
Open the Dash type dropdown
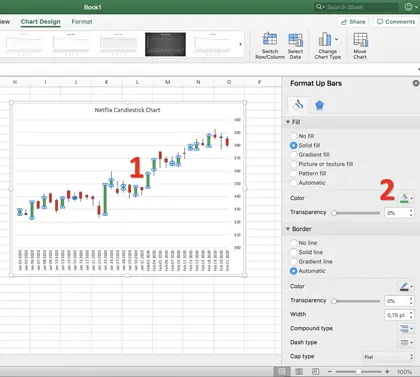[x=406, y=343]
